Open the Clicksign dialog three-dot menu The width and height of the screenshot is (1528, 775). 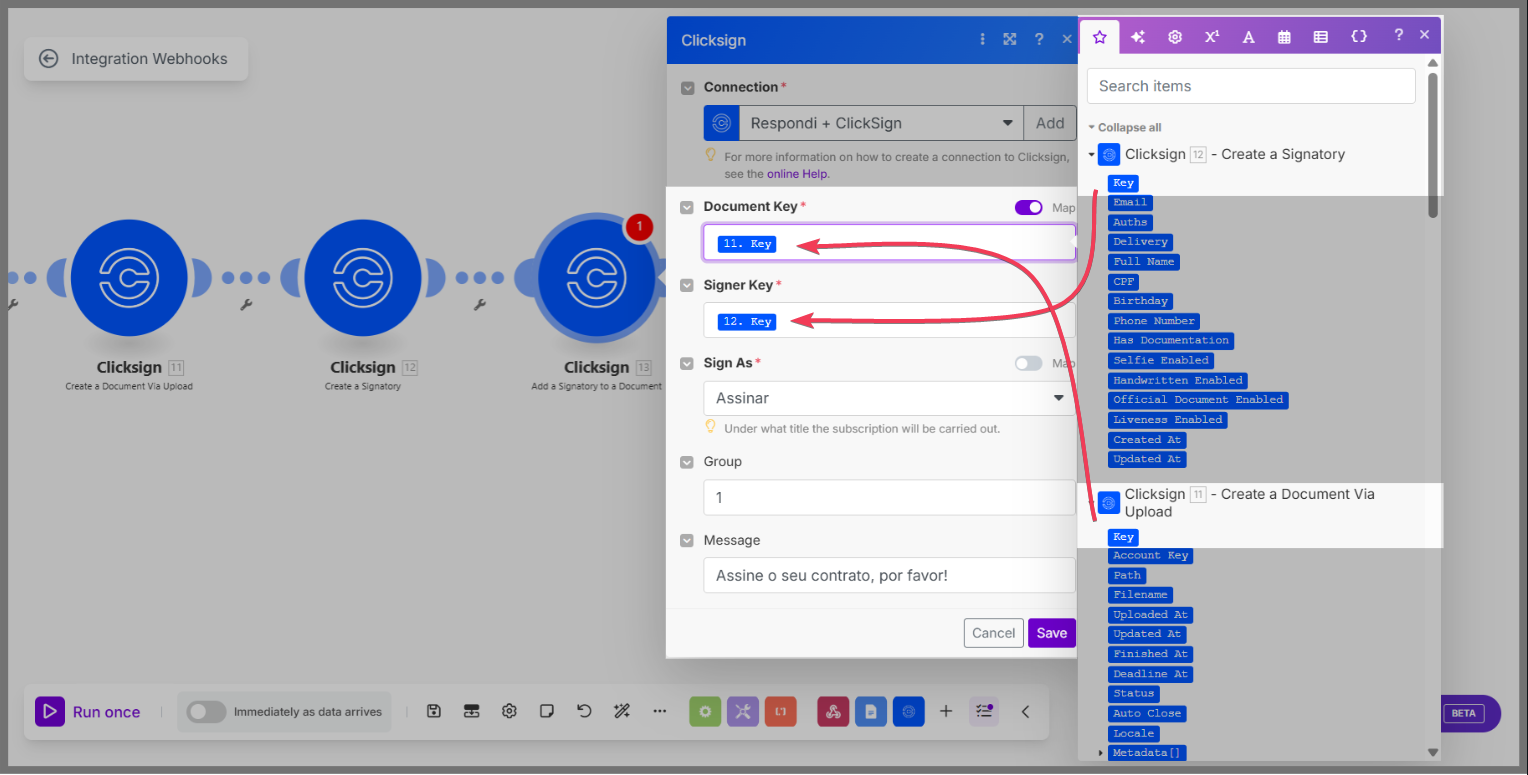[x=982, y=40]
